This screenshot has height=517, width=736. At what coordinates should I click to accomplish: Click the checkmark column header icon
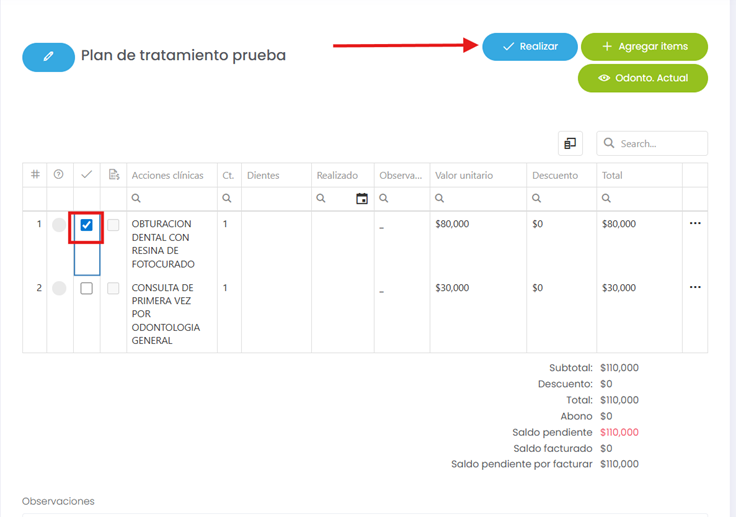click(86, 175)
